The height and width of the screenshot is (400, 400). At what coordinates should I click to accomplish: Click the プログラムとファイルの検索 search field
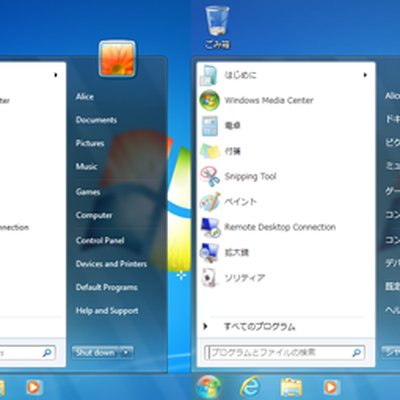tap(284, 353)
